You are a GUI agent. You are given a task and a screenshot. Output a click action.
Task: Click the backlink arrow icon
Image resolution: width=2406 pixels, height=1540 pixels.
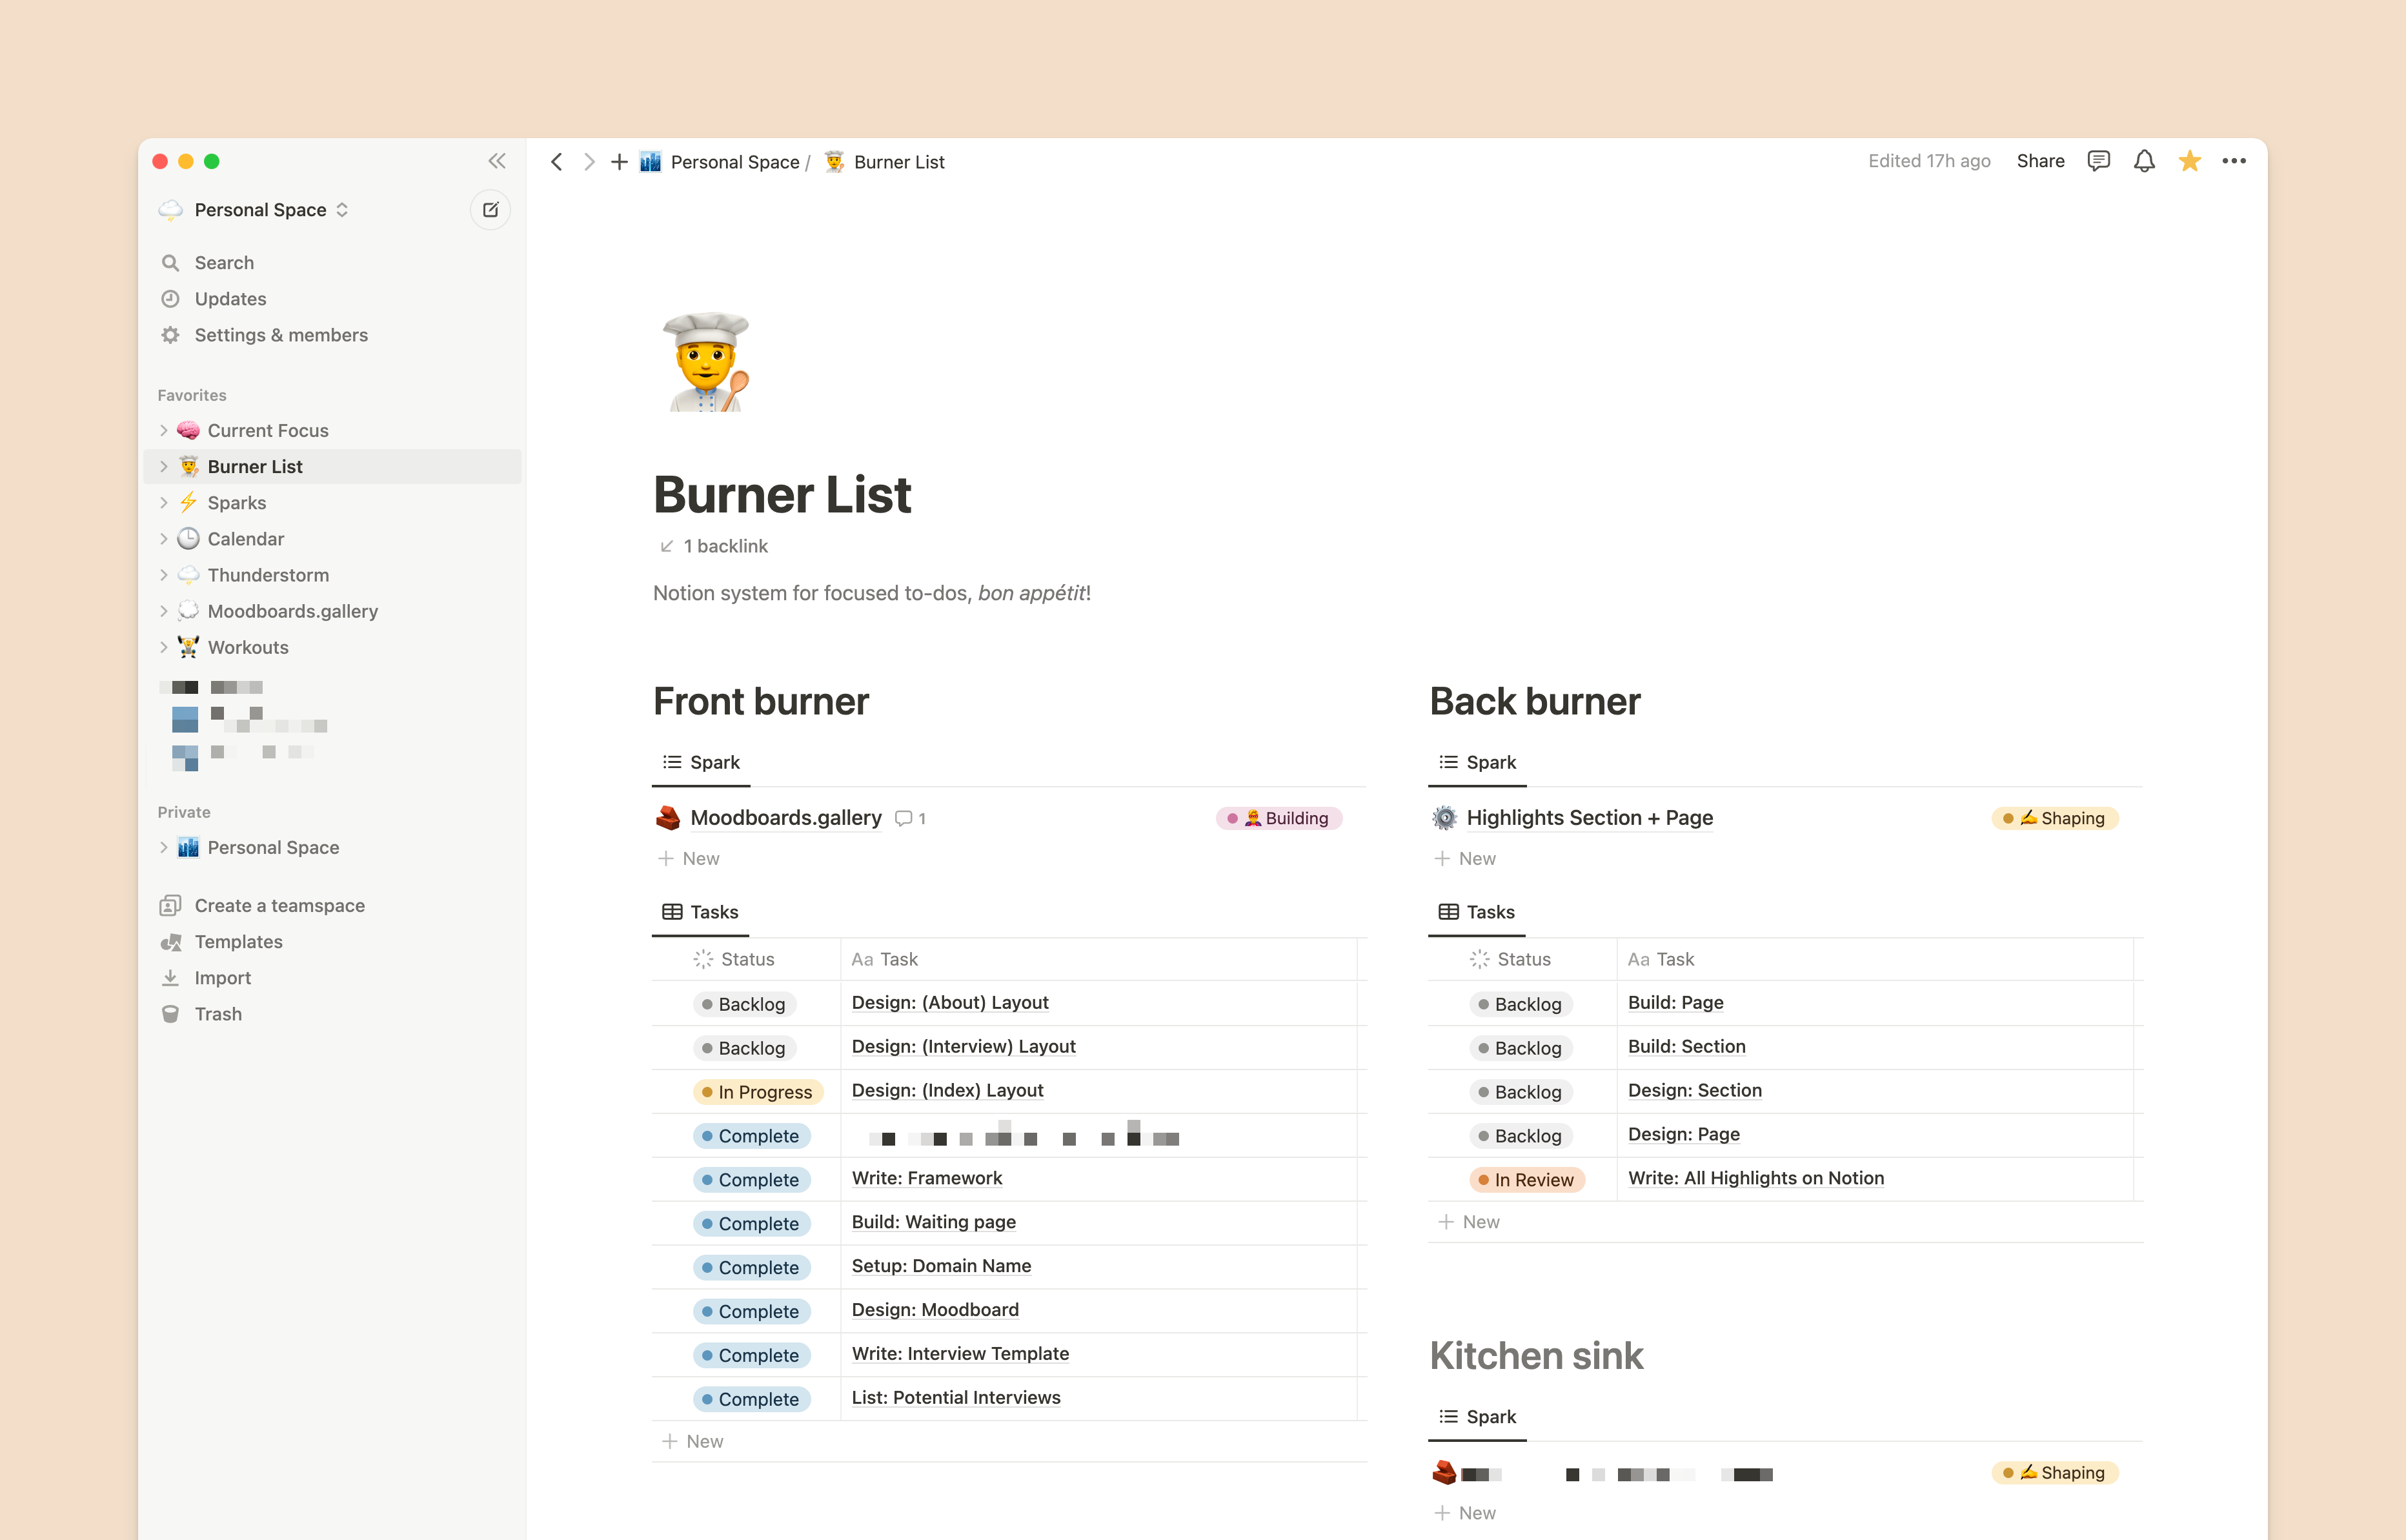click(x=667, y=546)
